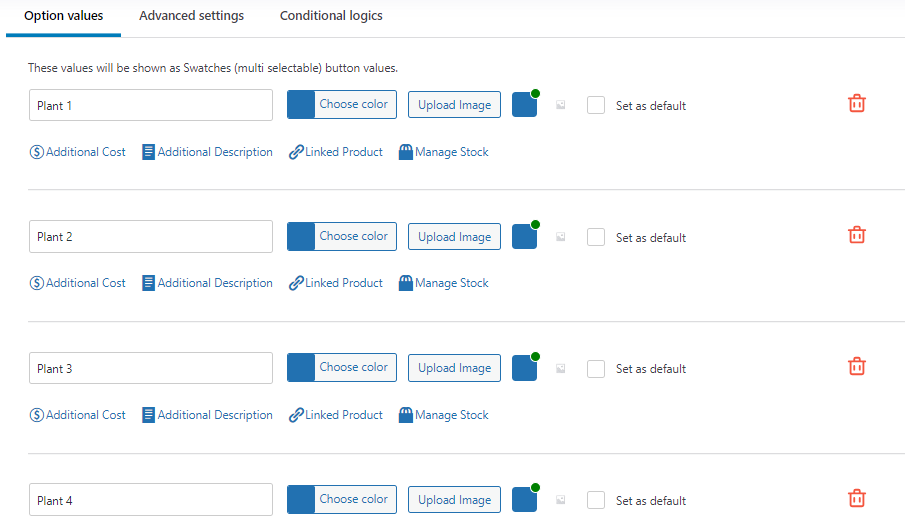Click Plant 1 image placeholder icon
905x517 pixels.
pos(560,105)
